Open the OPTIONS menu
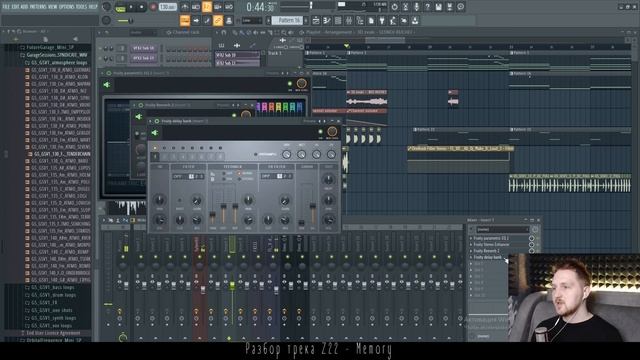 [x=67, y=7]
